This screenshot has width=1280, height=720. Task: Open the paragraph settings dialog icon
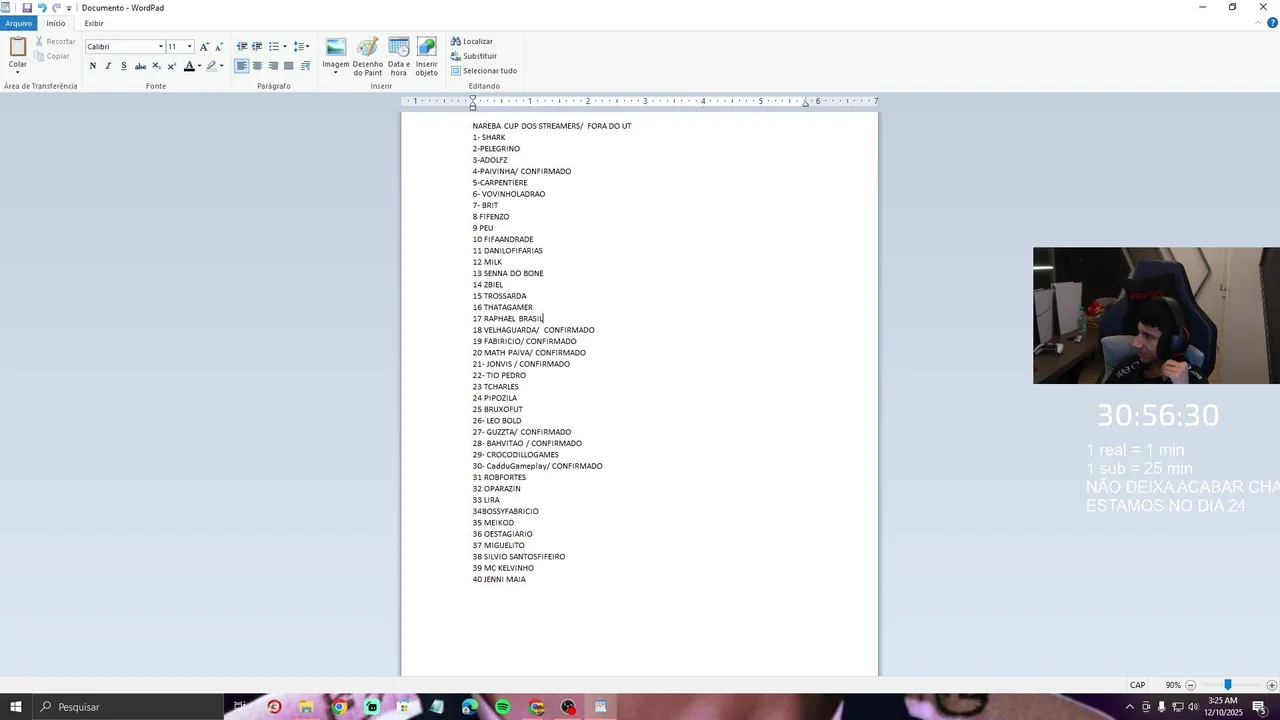click(305, 66)
